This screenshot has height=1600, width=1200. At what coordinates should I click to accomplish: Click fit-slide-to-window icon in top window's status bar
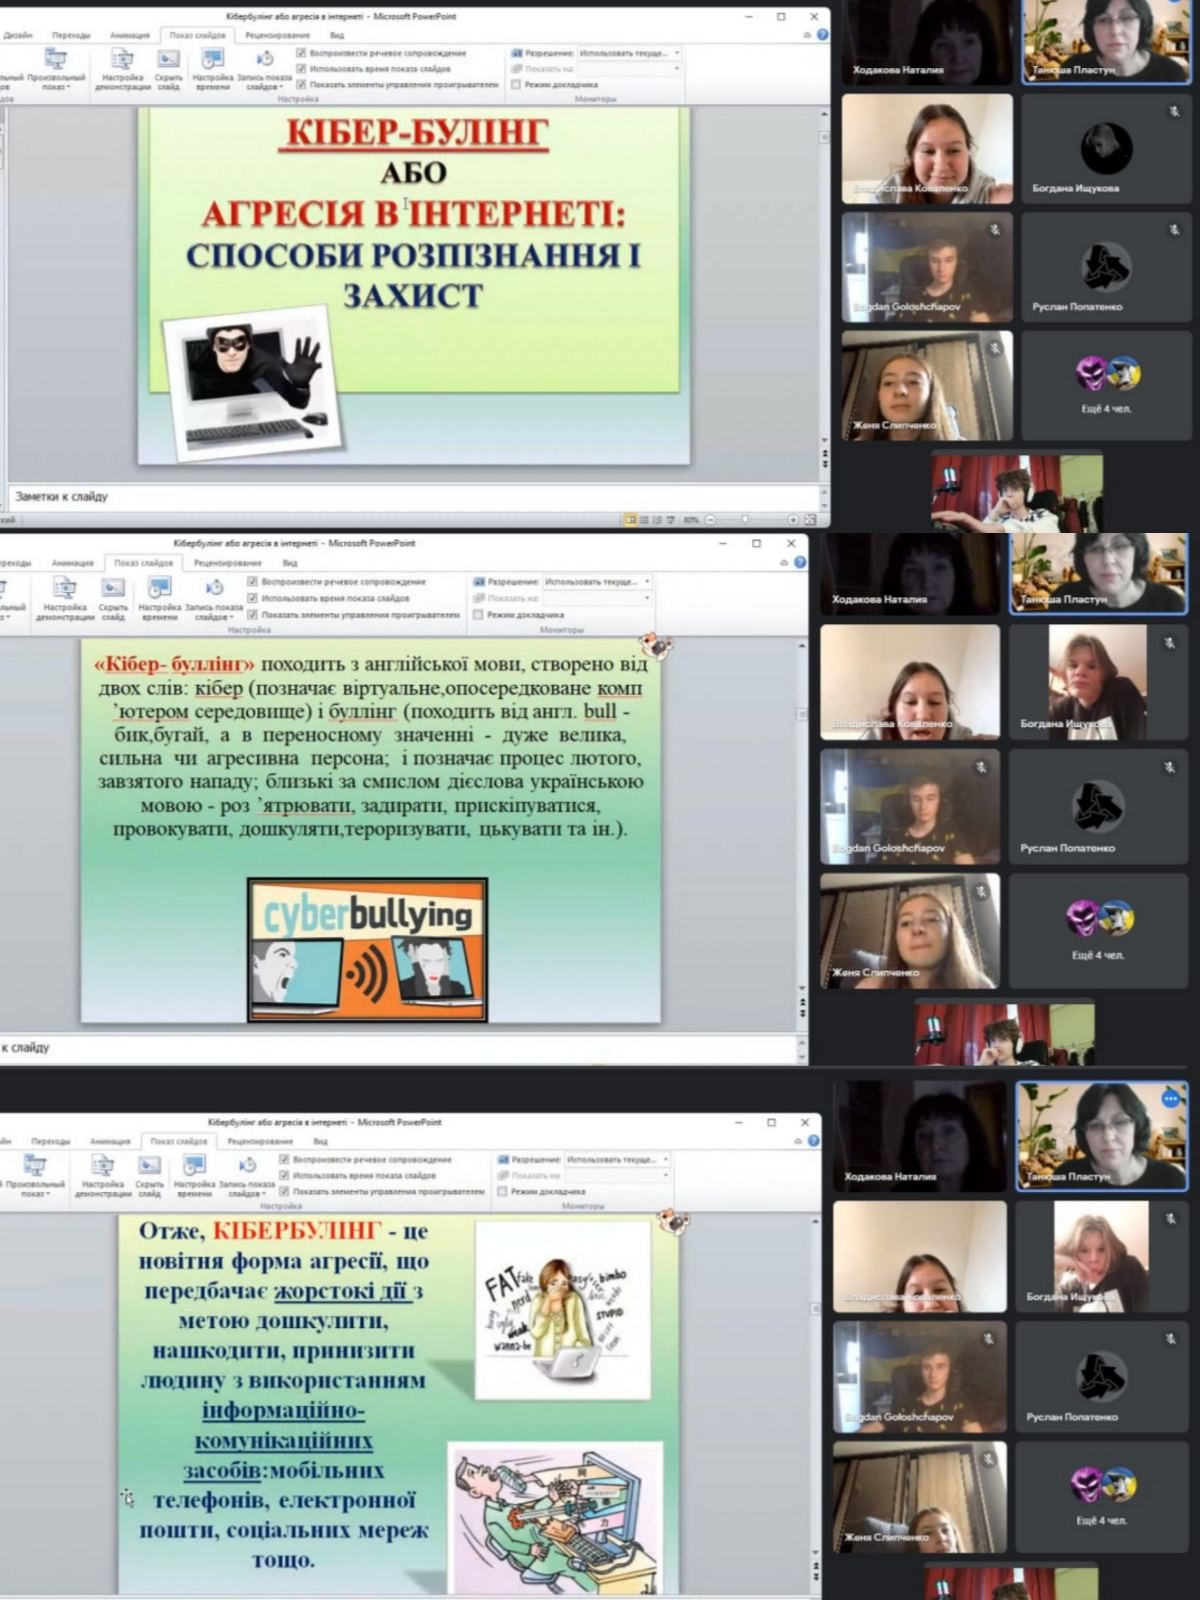[x=810, y=520]
